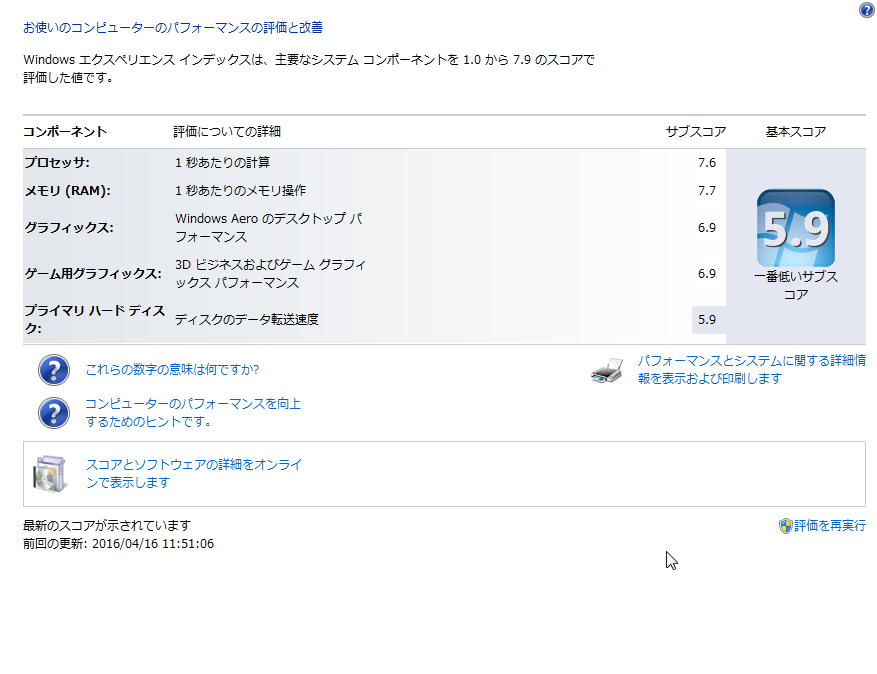Select the グラフィックス: row label
The height and width of the screenshot is (674, 877).
click(x=69, y=228)
